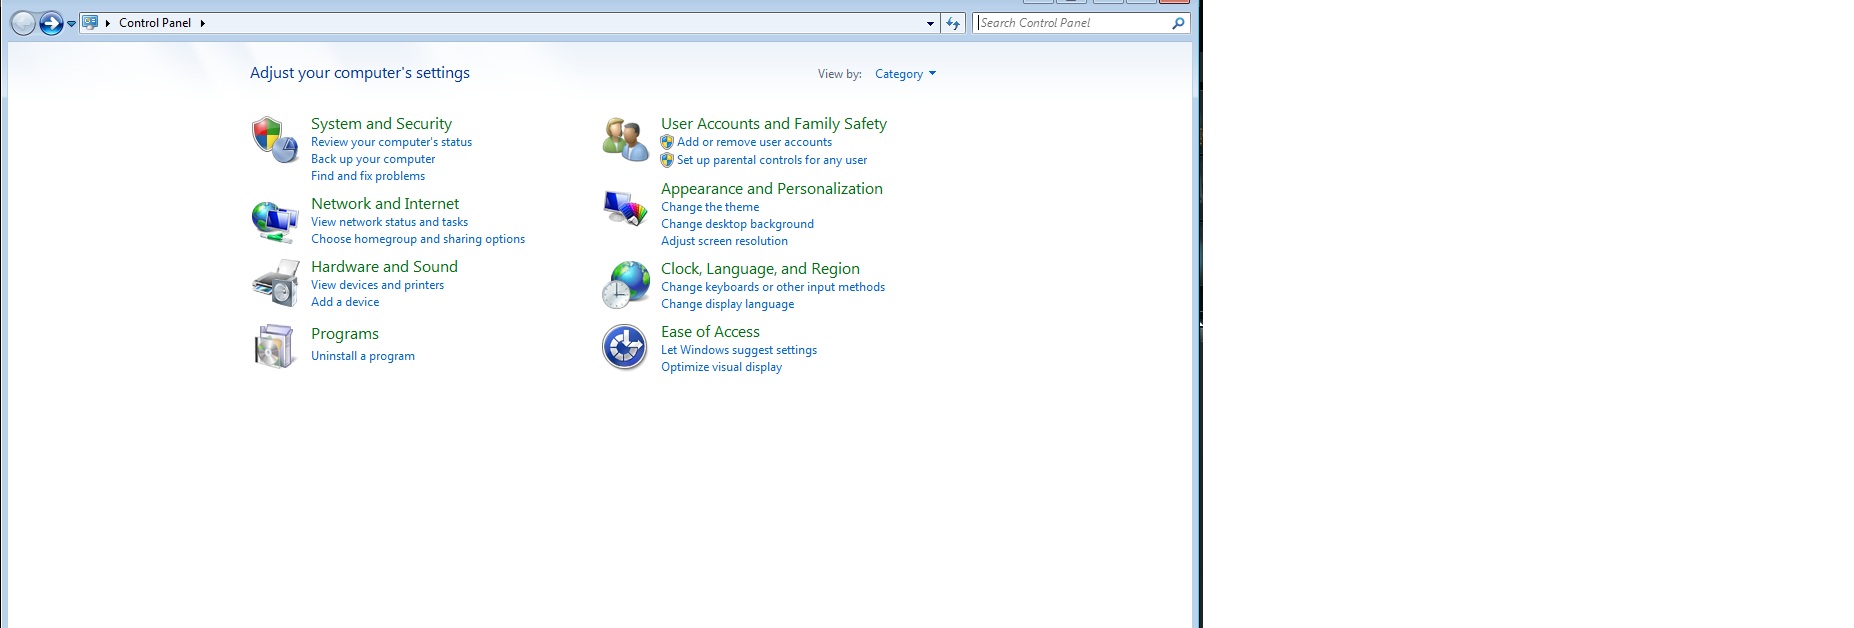Open User Accounts and Family Safety
Image resolution: width=1854 pixels, height=628 pixels.
click(774, 124)
